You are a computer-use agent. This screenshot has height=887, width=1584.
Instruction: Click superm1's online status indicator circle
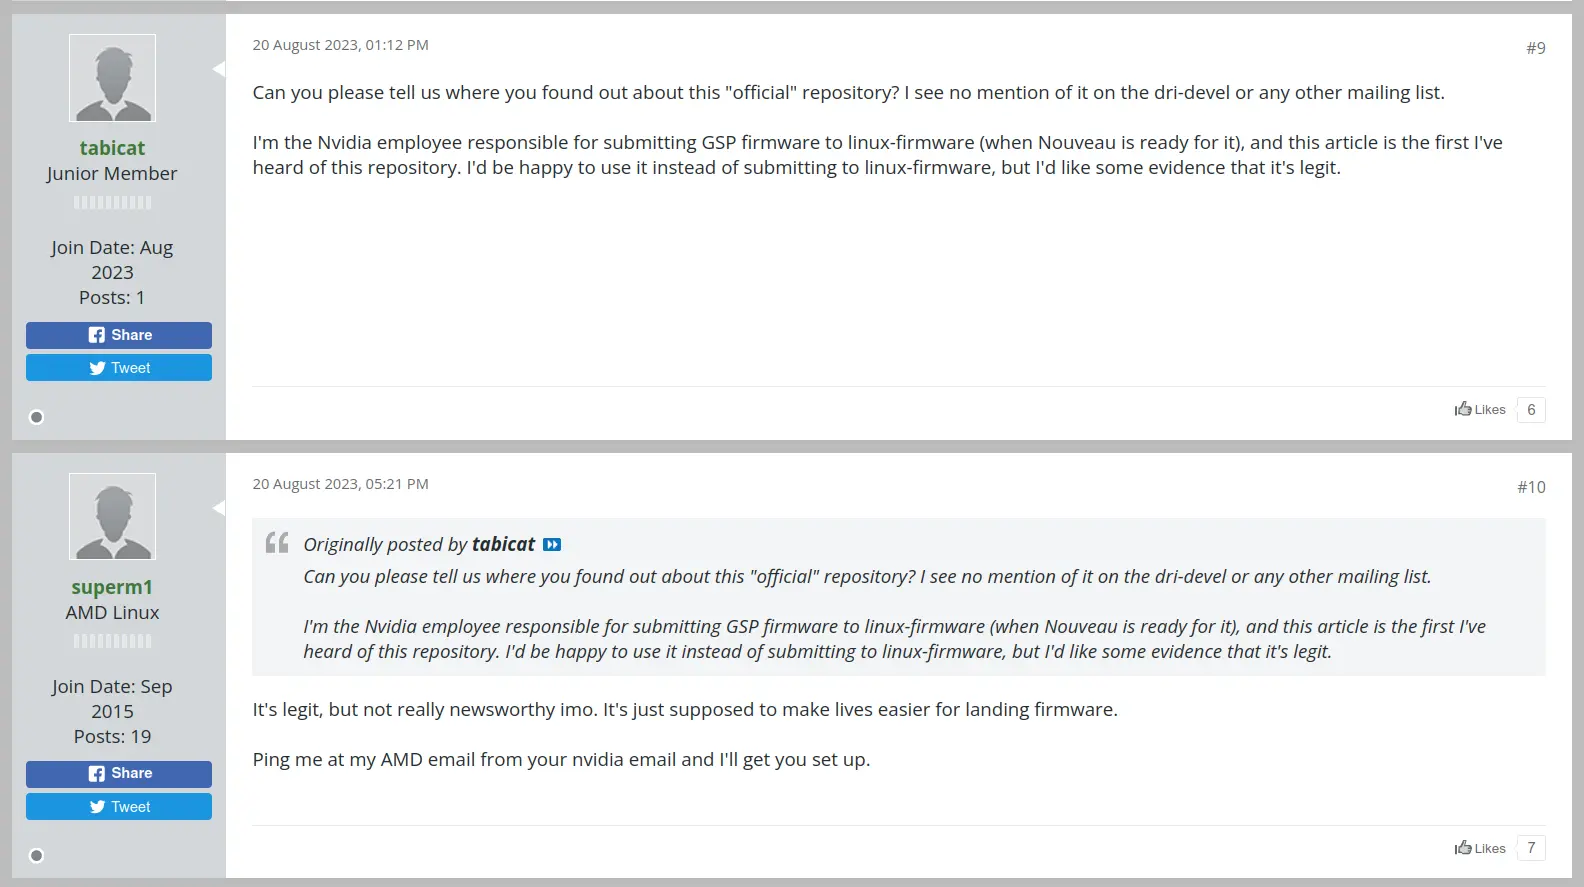[x=37, y=856]
